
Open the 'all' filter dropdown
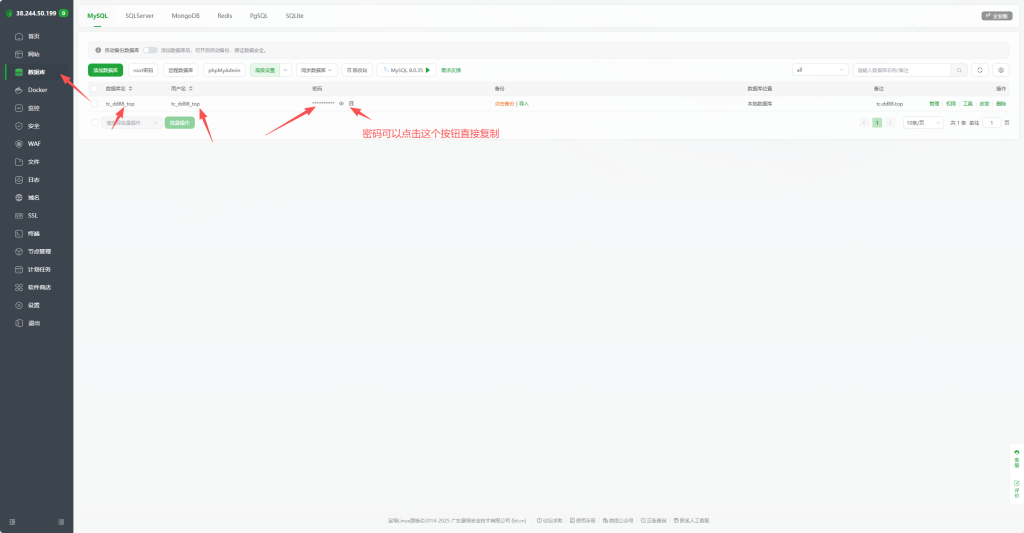pyautogui.click(x=821, y=70)
